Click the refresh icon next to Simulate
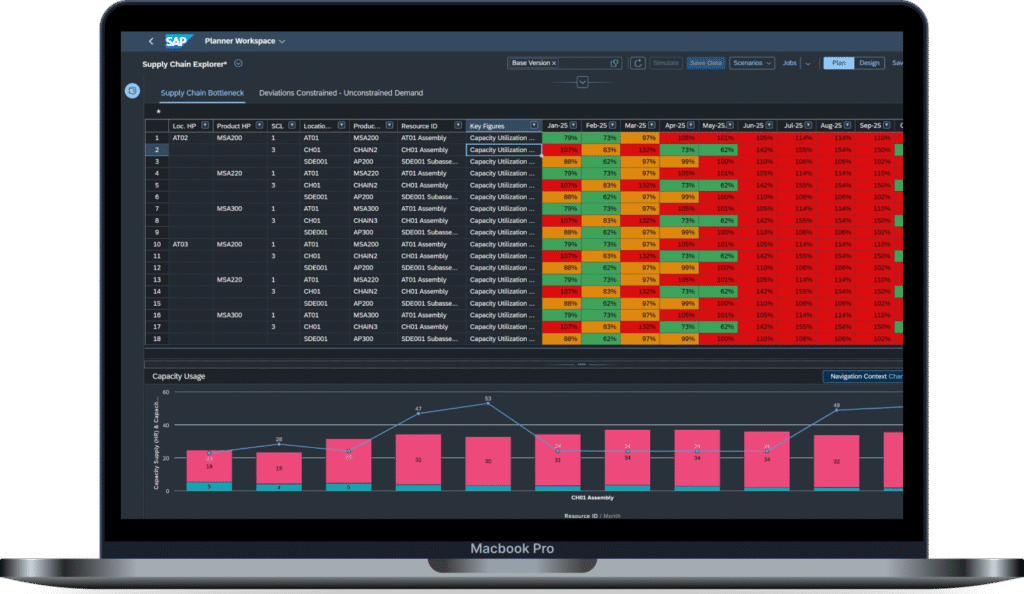Screen dimensions: 1024x594 tap(638, 63)
